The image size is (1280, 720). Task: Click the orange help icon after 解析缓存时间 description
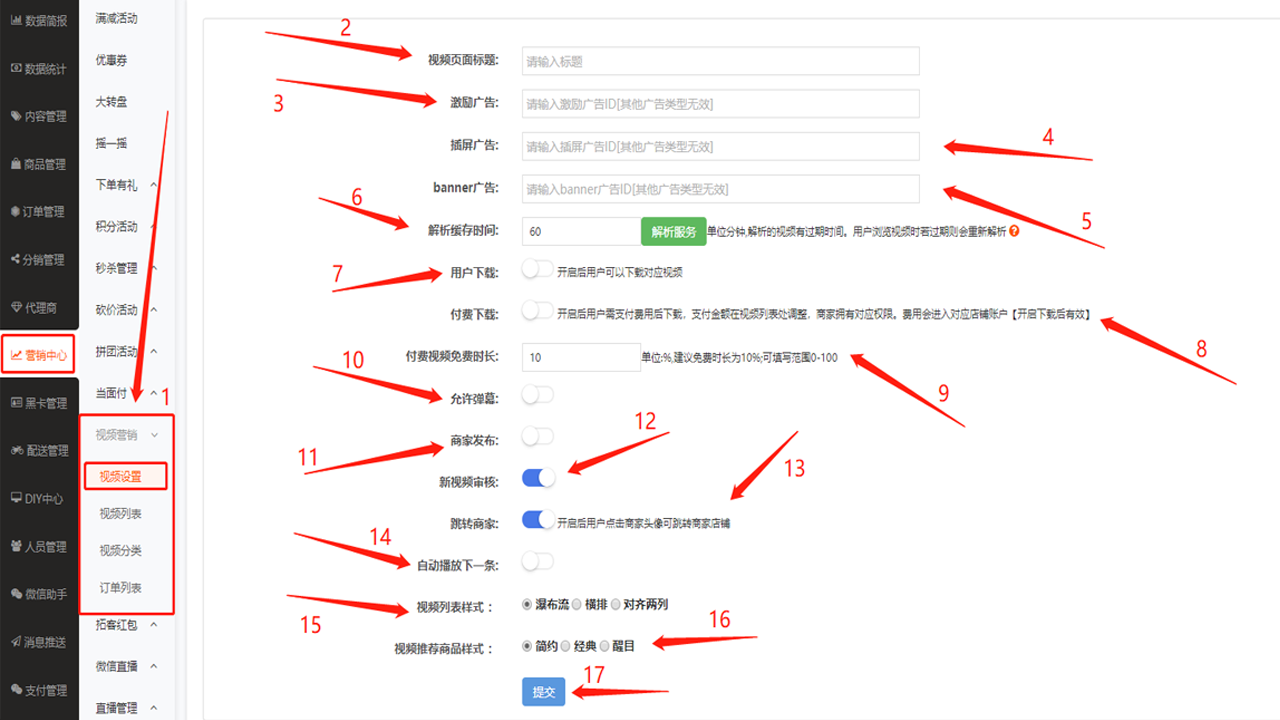pos(1014,231)
